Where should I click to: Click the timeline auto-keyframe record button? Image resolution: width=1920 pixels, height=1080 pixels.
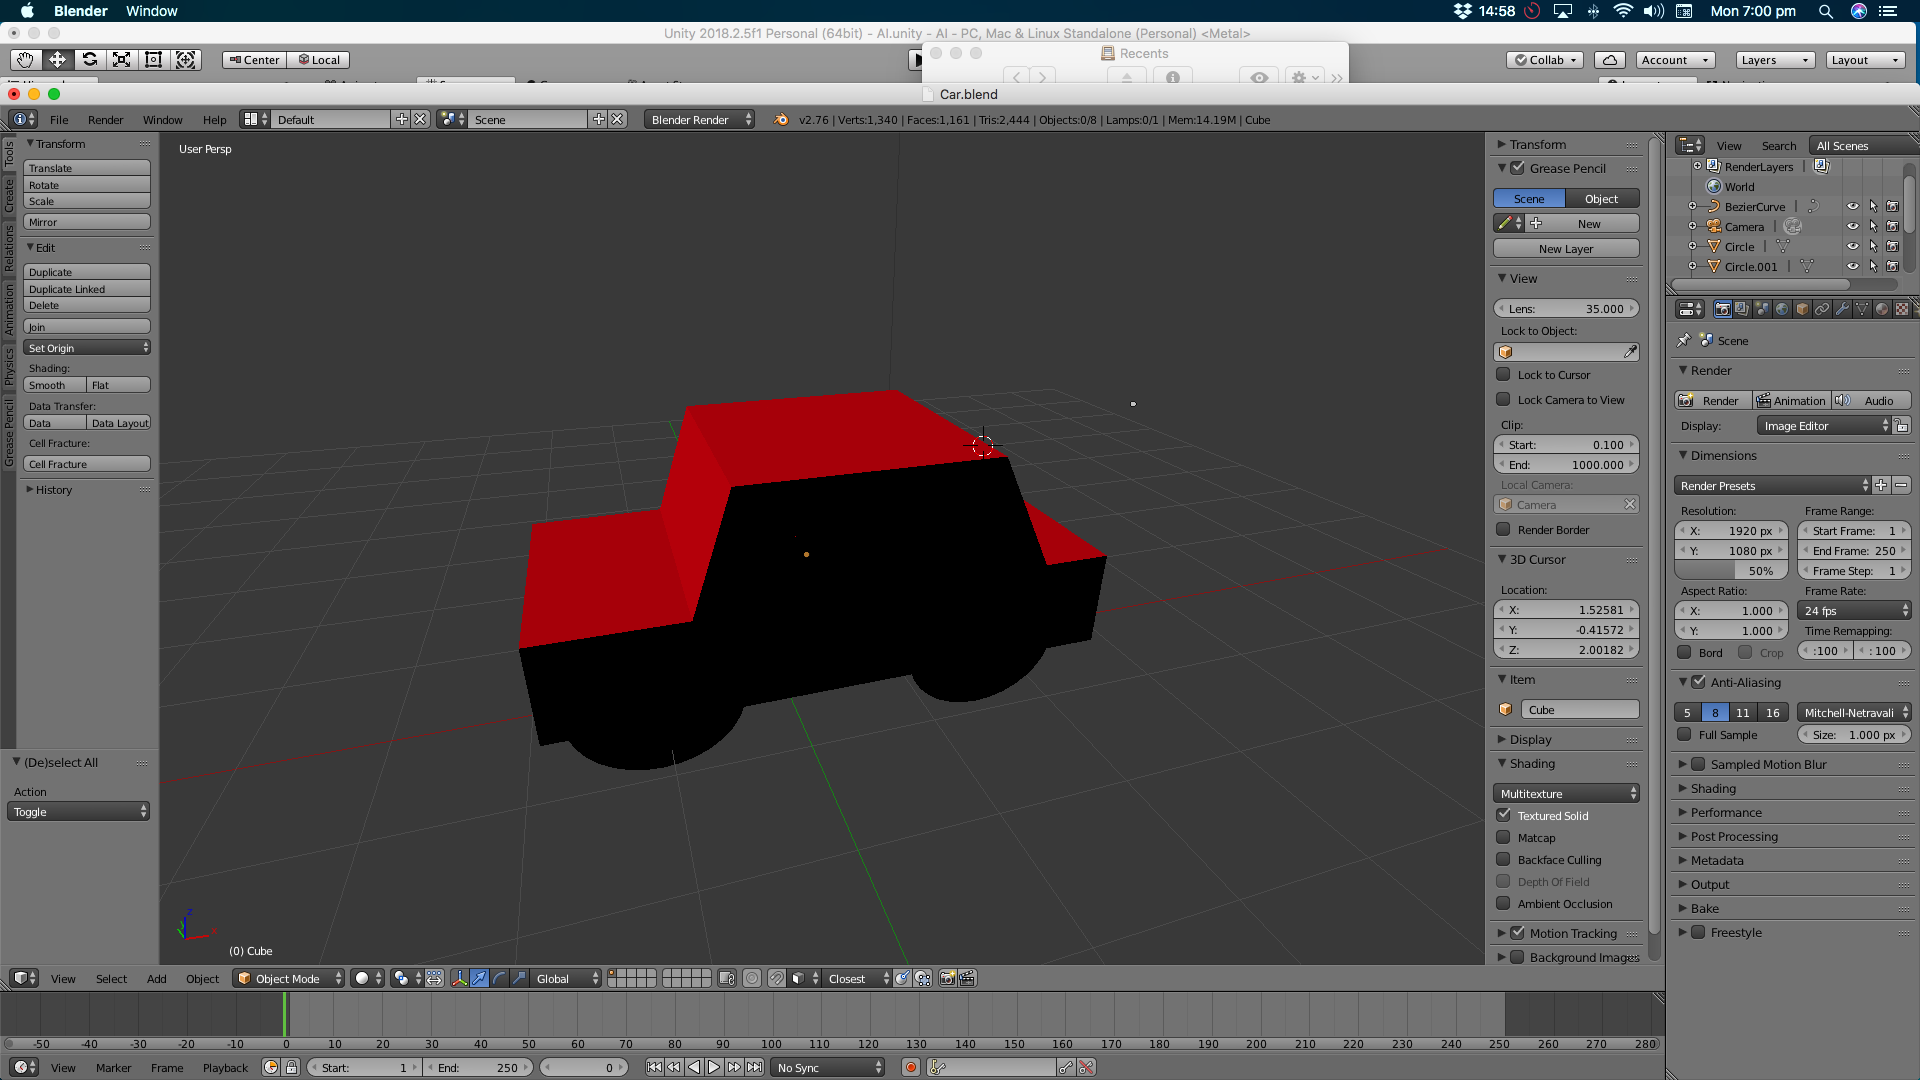(911, 1068)
